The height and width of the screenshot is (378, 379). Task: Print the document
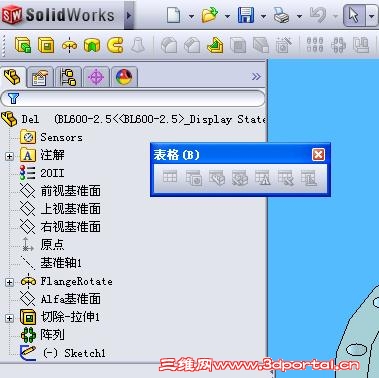coord(281,15)
